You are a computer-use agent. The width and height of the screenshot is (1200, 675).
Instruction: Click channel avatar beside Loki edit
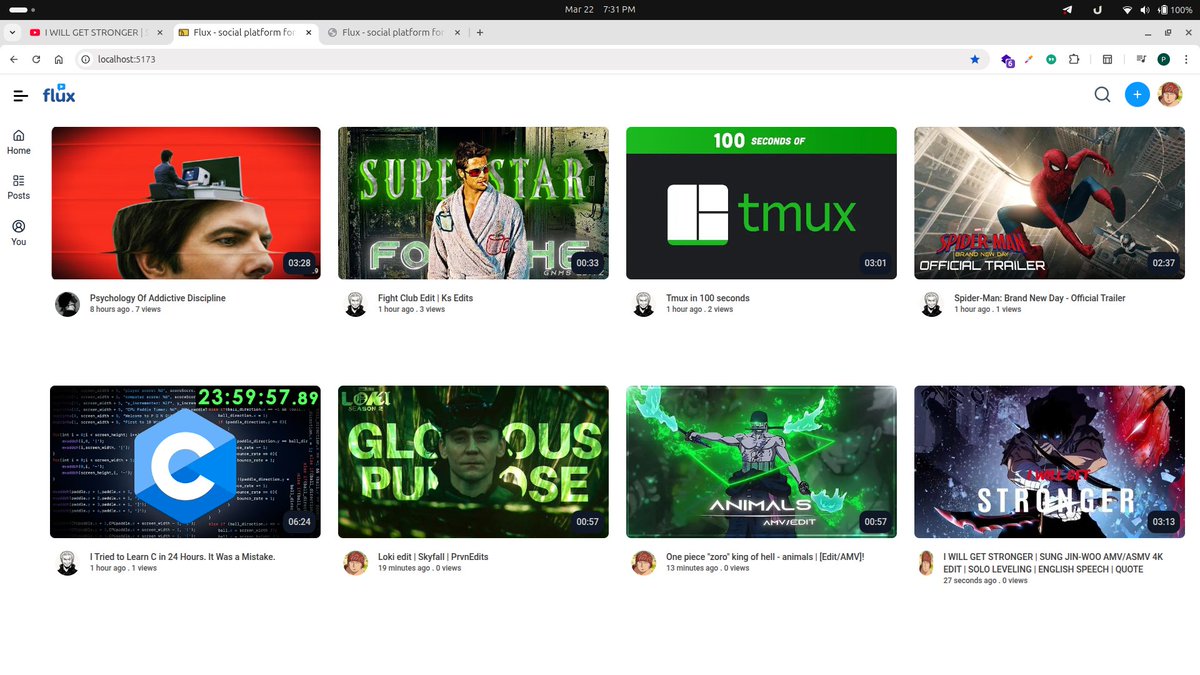click(x=355, y=563)
